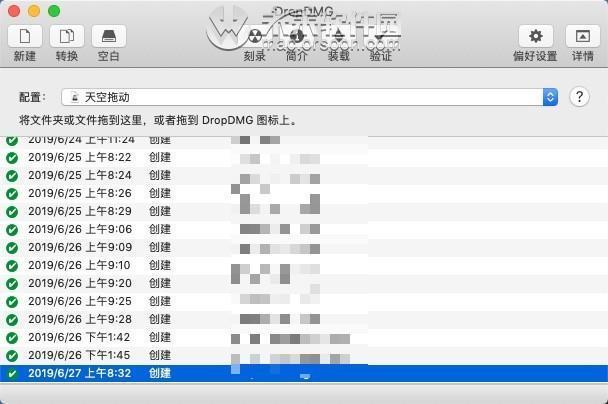Click the Burn (刻录) toolbar icon
The image size is (608, 404).
coord(255,36)
